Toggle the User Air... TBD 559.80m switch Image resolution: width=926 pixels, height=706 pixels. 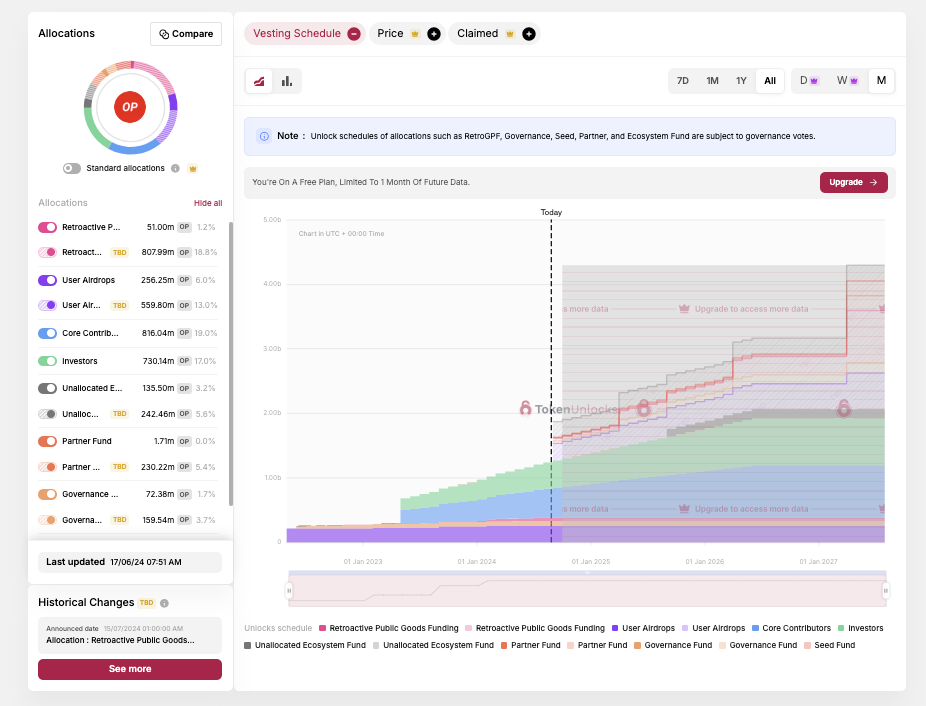(47, 305)
